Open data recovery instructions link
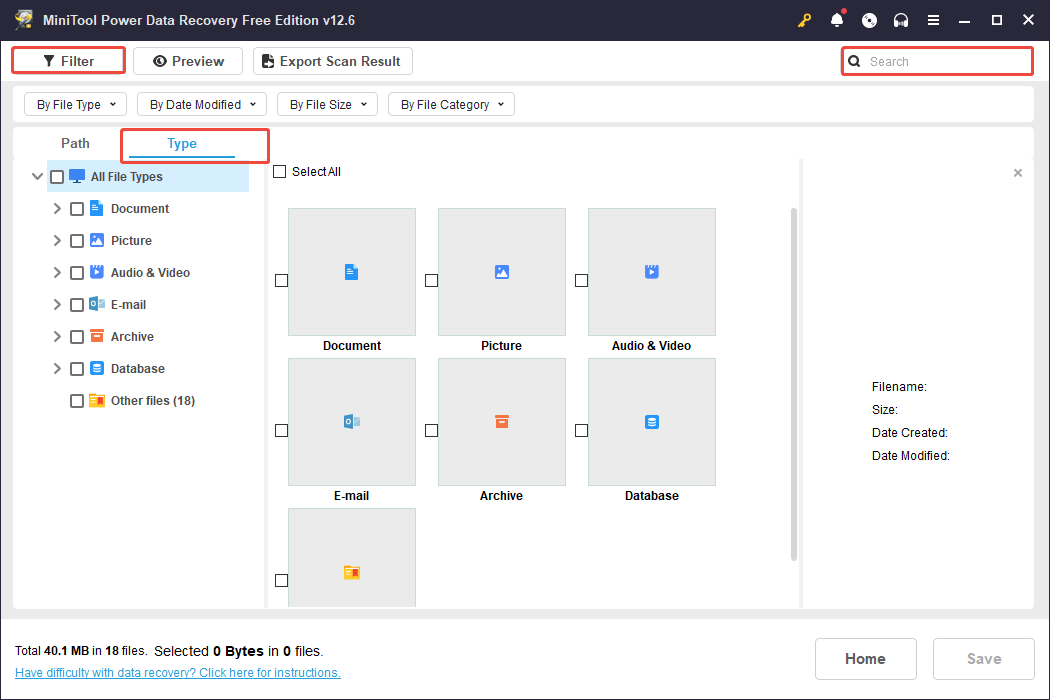1050x700 pixels. click(177, 672)
